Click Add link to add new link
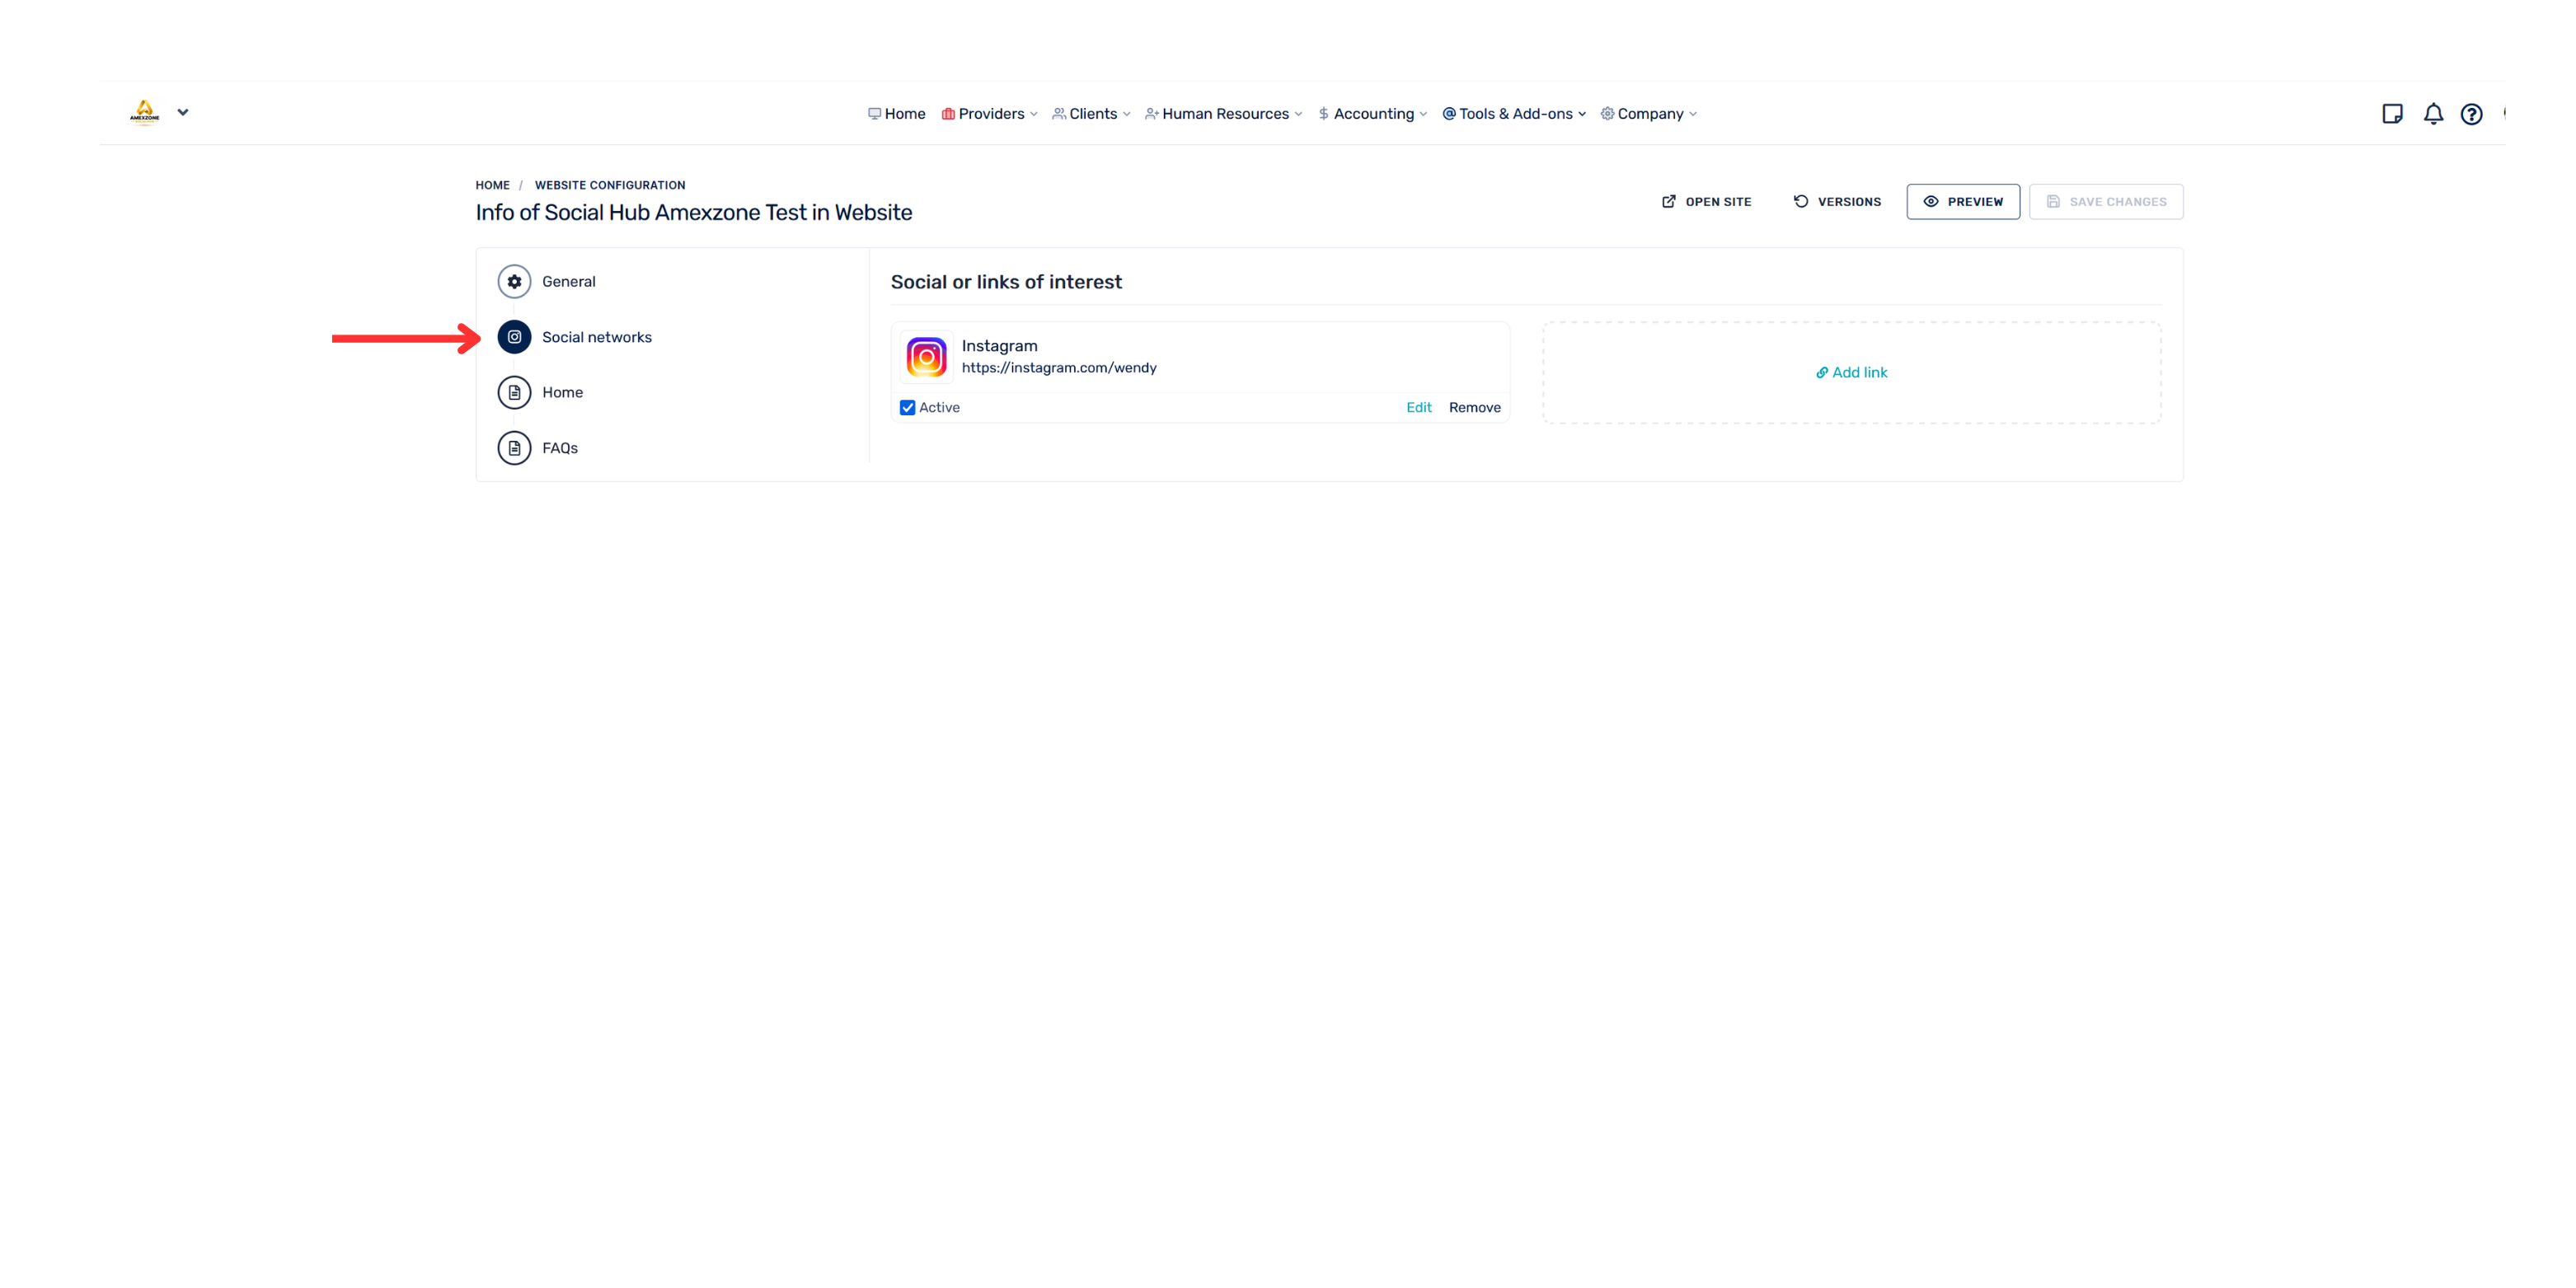 click(x=1851, y=372)
